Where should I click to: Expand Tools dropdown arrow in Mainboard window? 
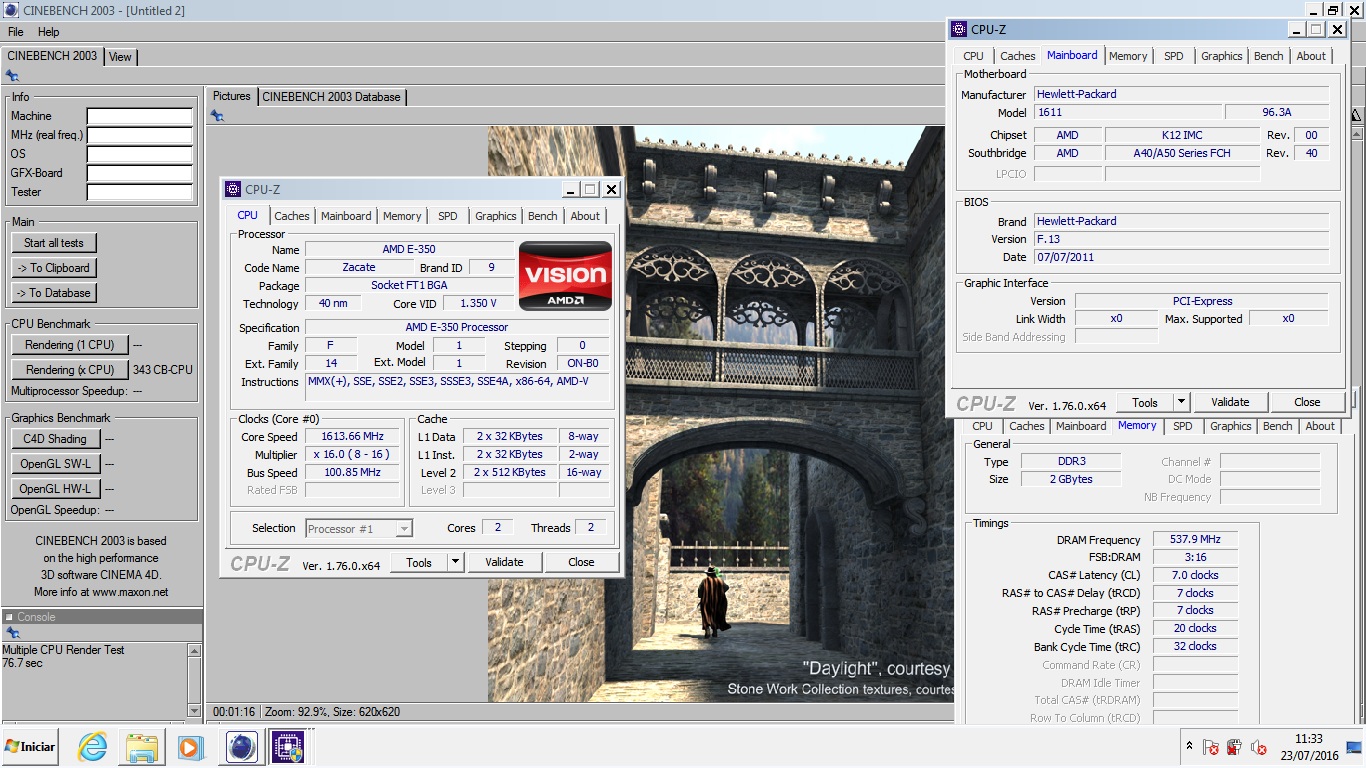pyautogui.click(x=1181, y=402)
